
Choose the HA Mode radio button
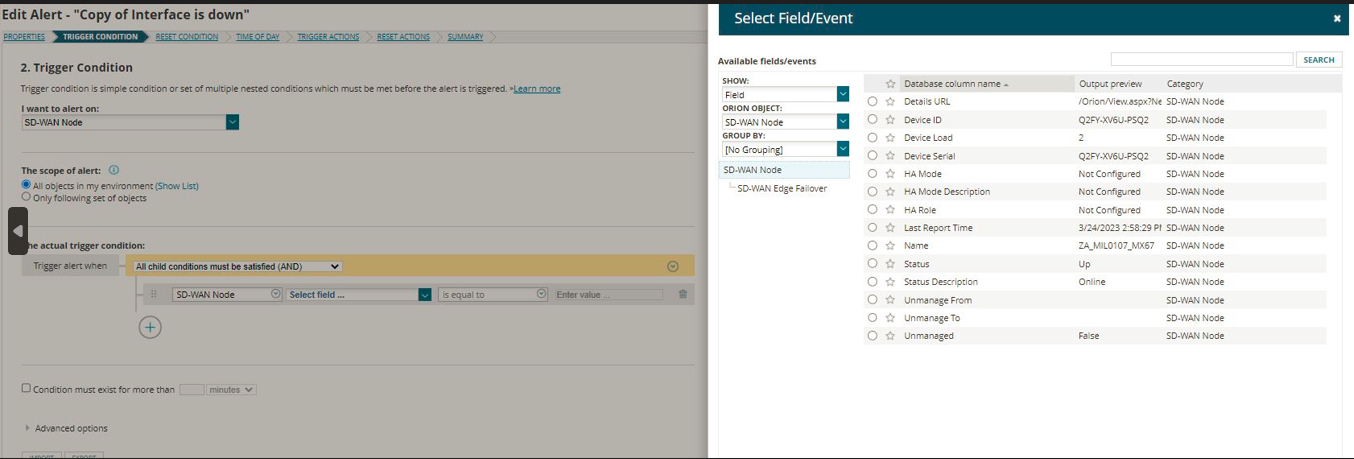point(873,174)
